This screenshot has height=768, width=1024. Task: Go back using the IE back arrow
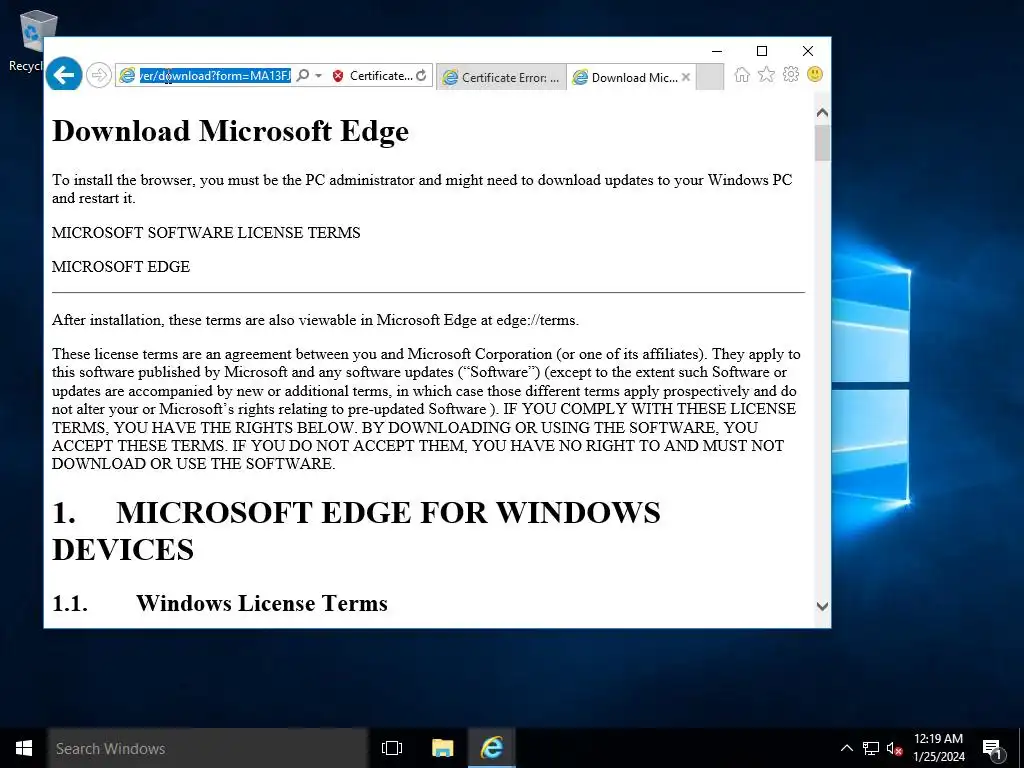64,75
